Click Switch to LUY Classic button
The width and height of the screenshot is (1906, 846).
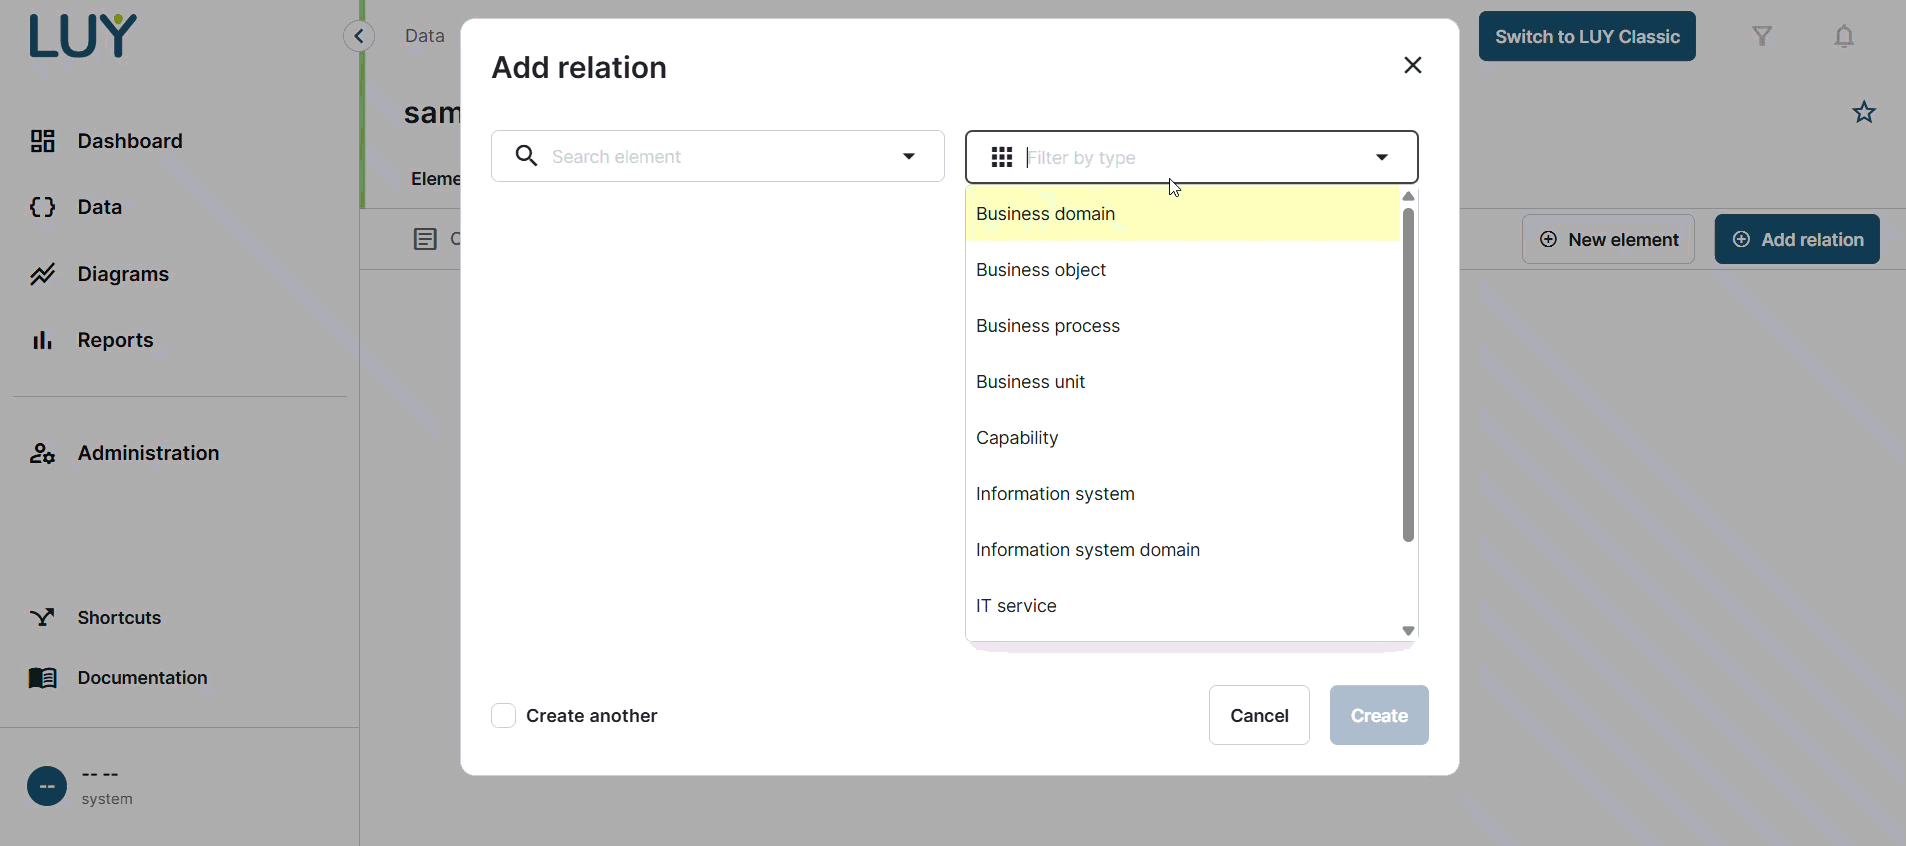1587,37
